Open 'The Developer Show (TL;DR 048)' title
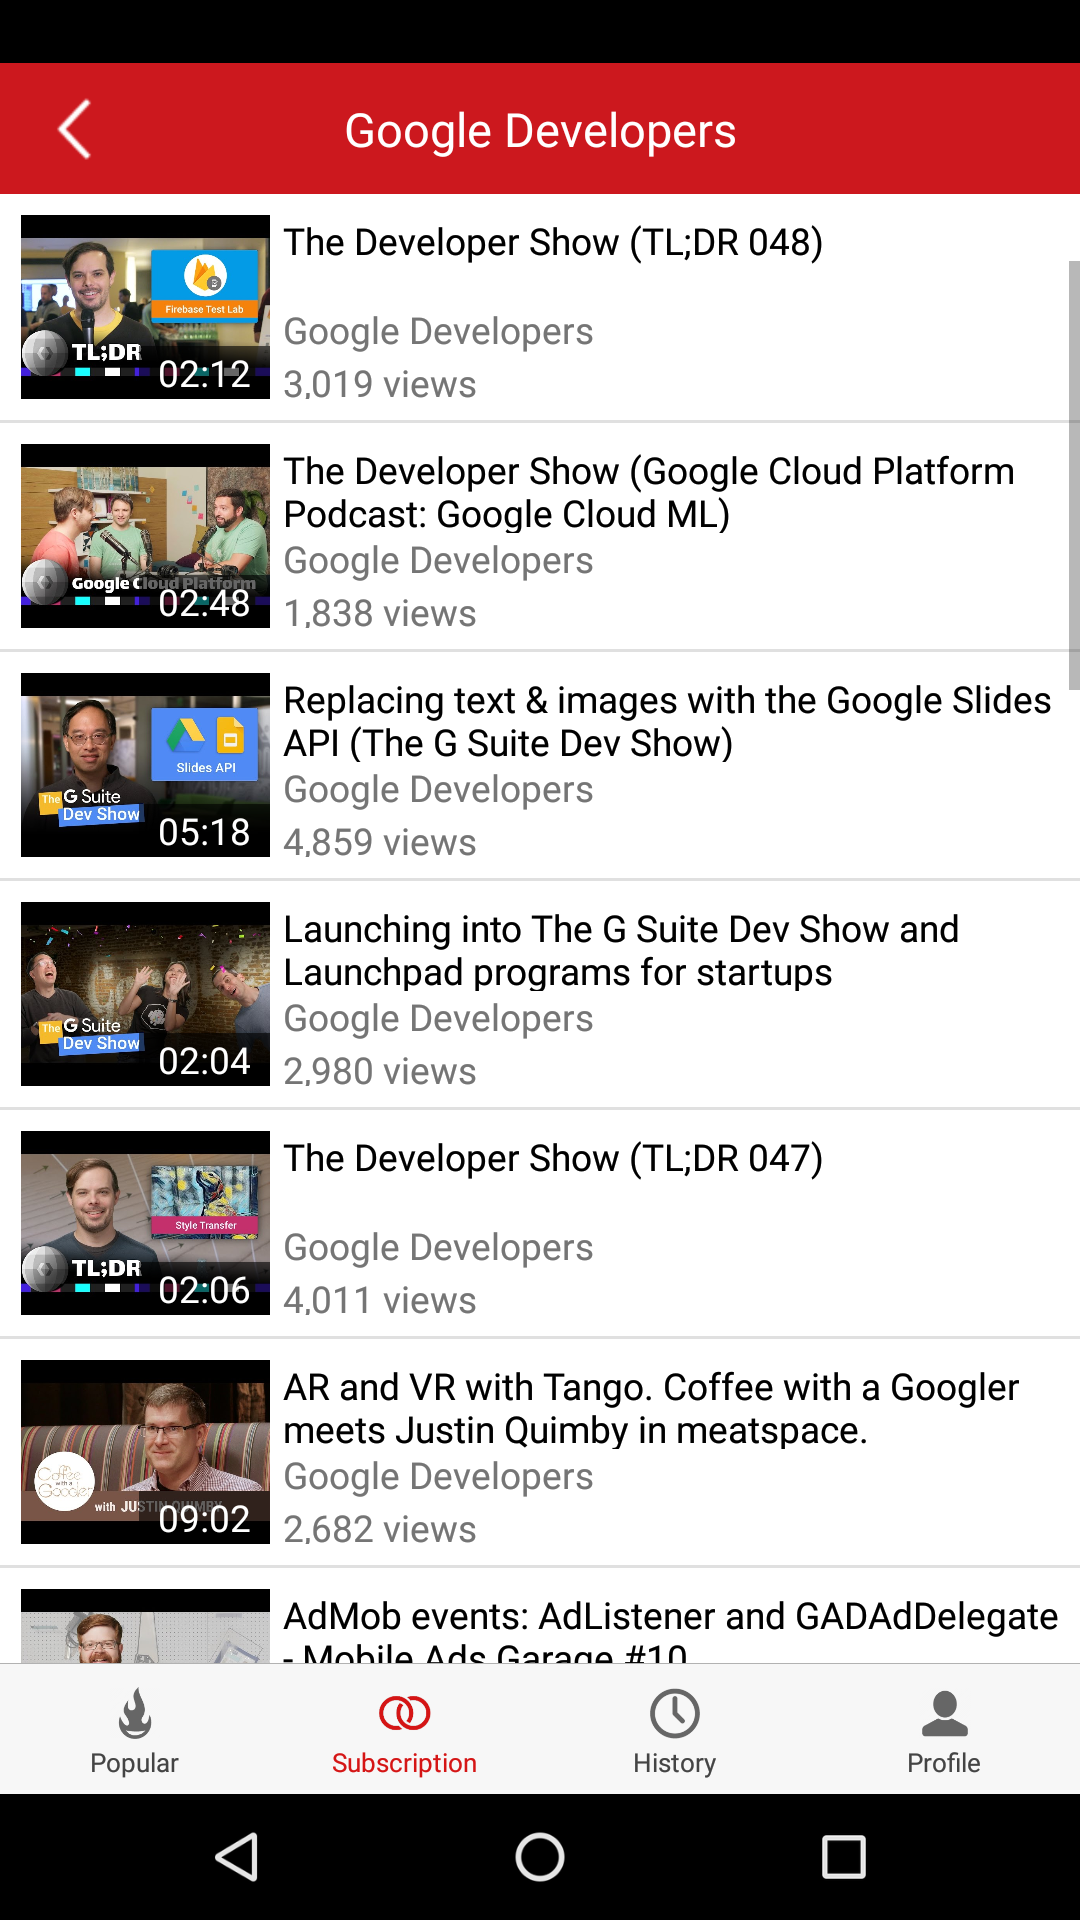 553,243
